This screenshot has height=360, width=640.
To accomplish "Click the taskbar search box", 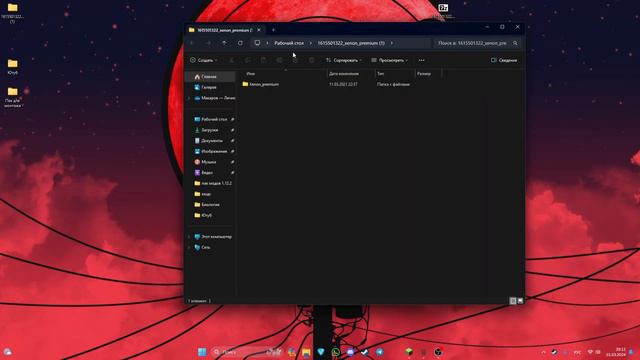I will [x=248, y=352].
